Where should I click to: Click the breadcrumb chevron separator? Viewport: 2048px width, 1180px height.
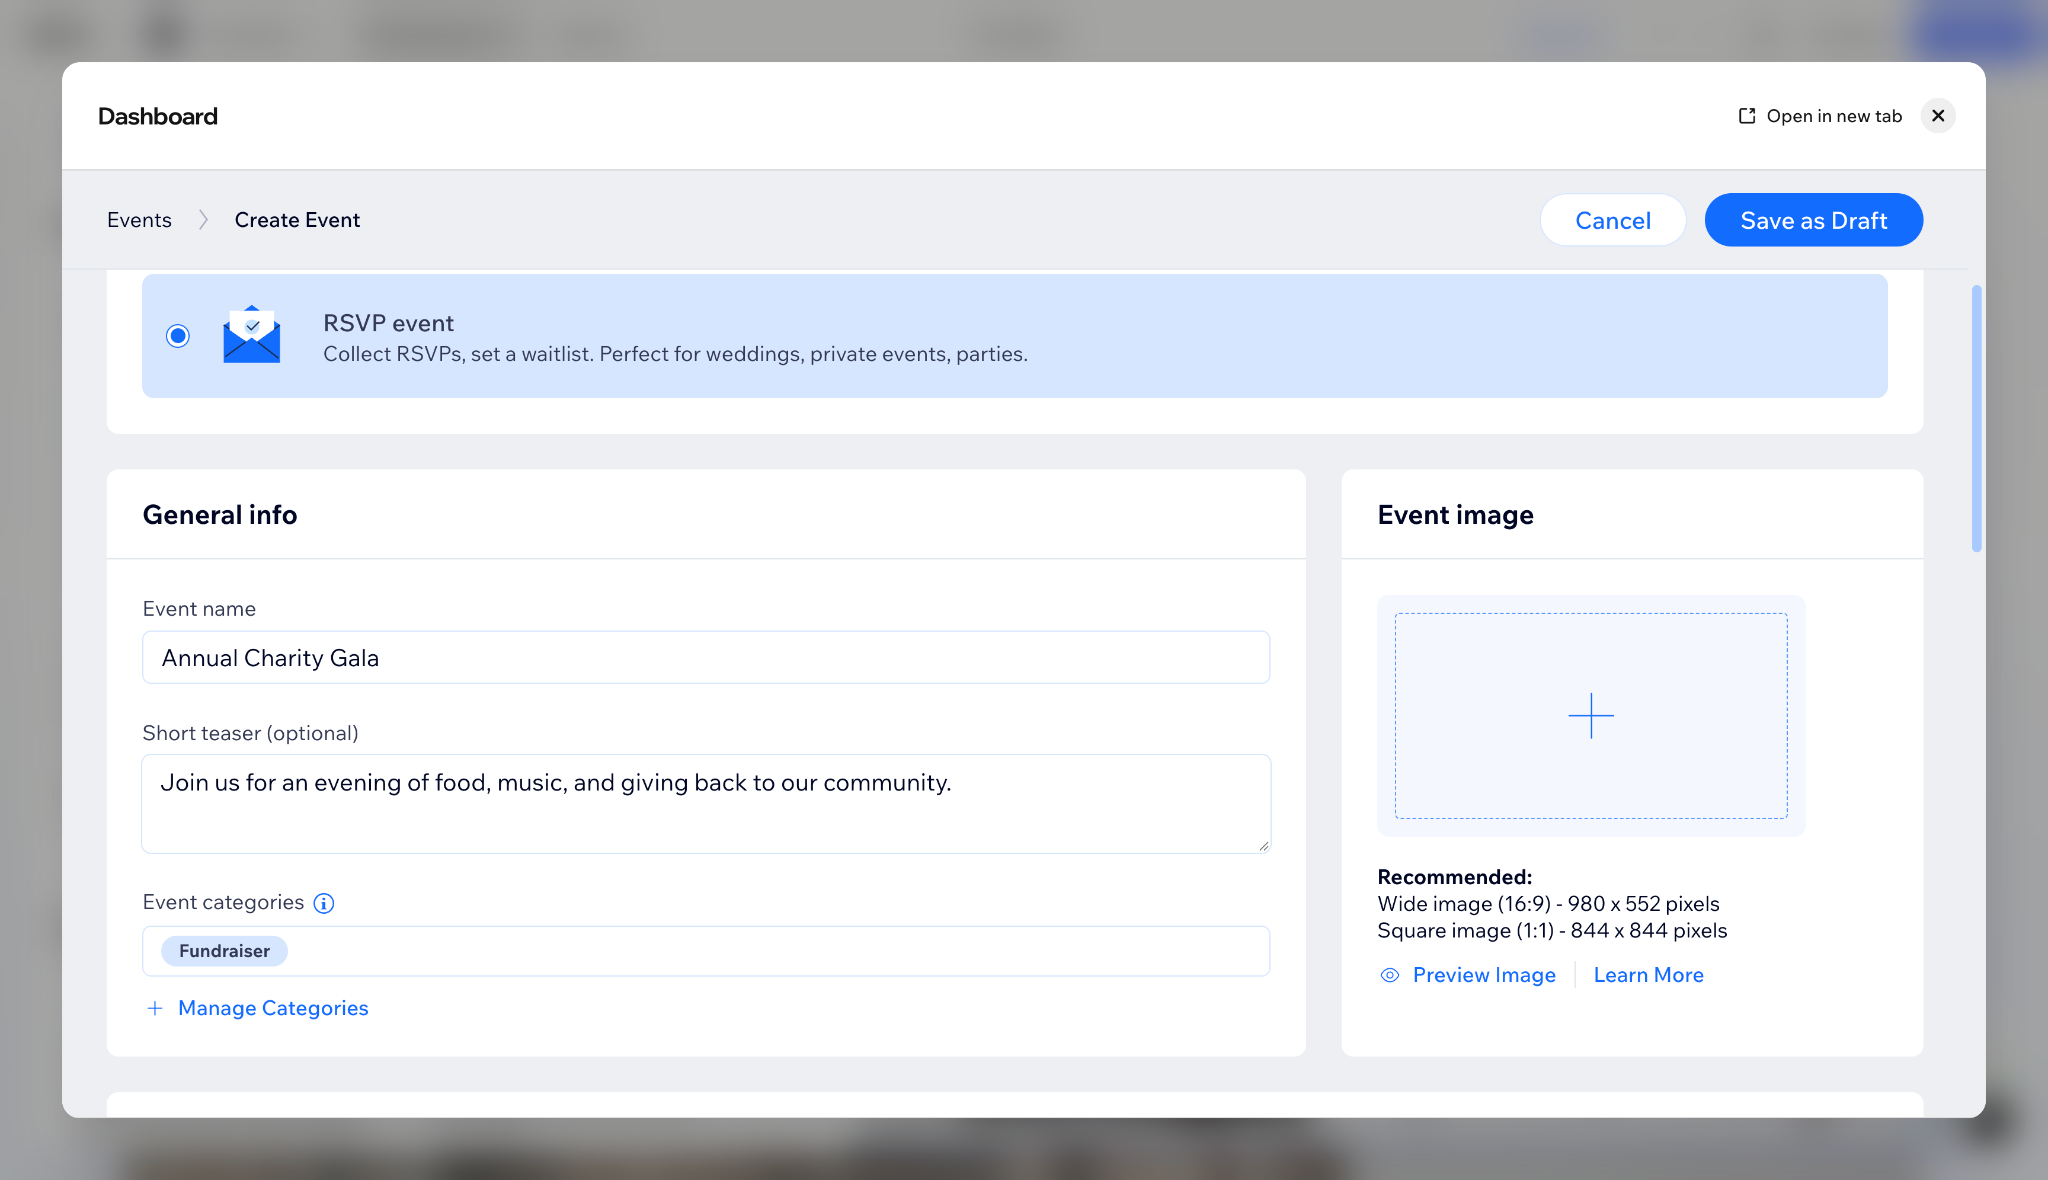[203, 220]
